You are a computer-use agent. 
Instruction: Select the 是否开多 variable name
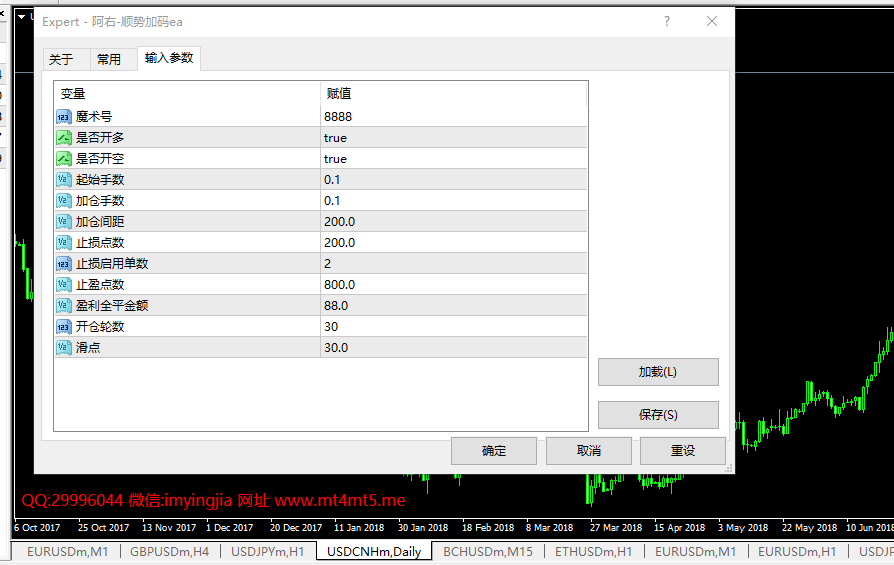pos(100,138)
